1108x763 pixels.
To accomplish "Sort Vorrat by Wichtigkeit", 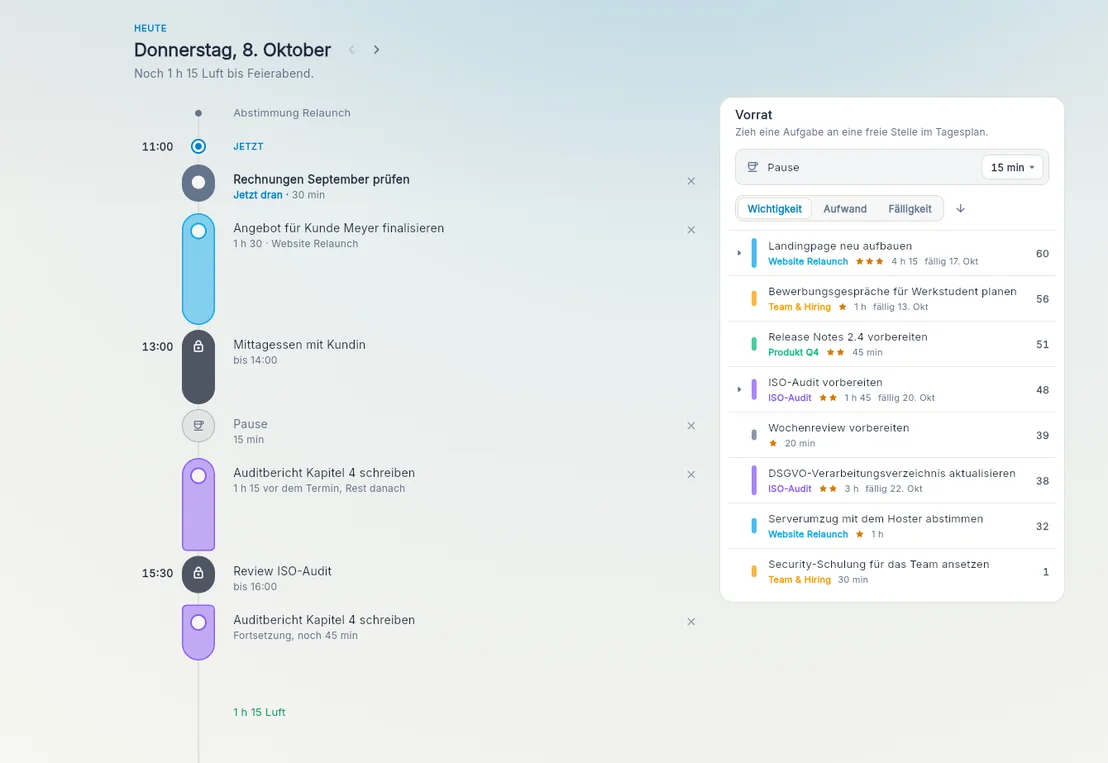I will [774, 208].
